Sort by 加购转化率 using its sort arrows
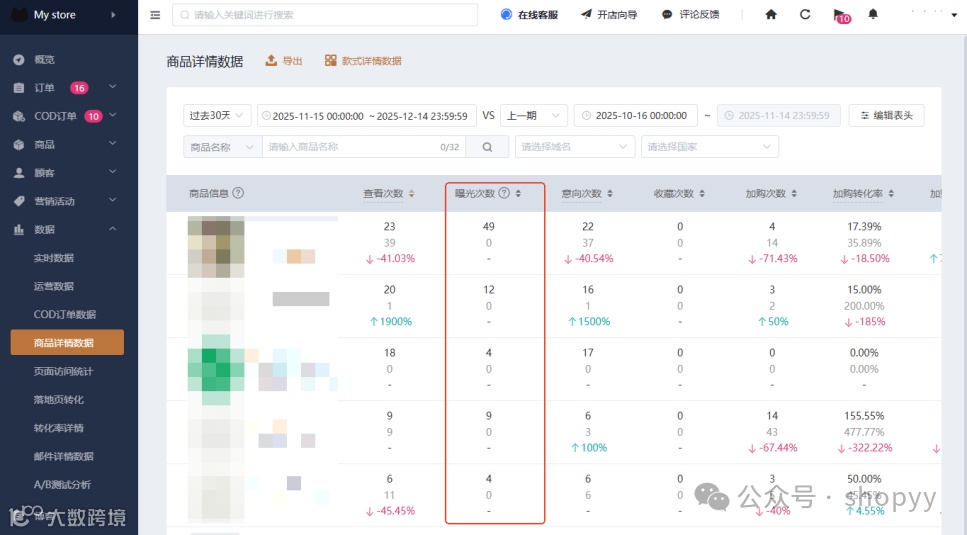967x535 pixels. [891, 194]
